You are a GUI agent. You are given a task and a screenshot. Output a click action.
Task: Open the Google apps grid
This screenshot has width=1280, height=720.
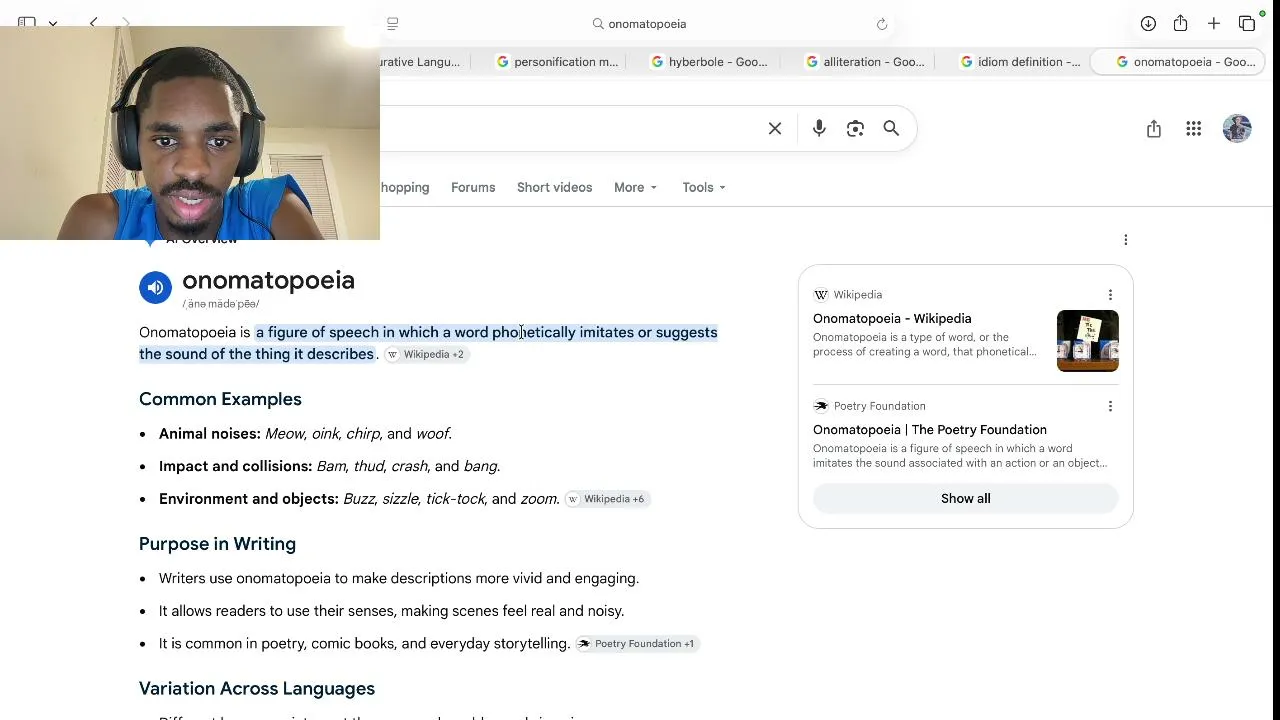1194,128
